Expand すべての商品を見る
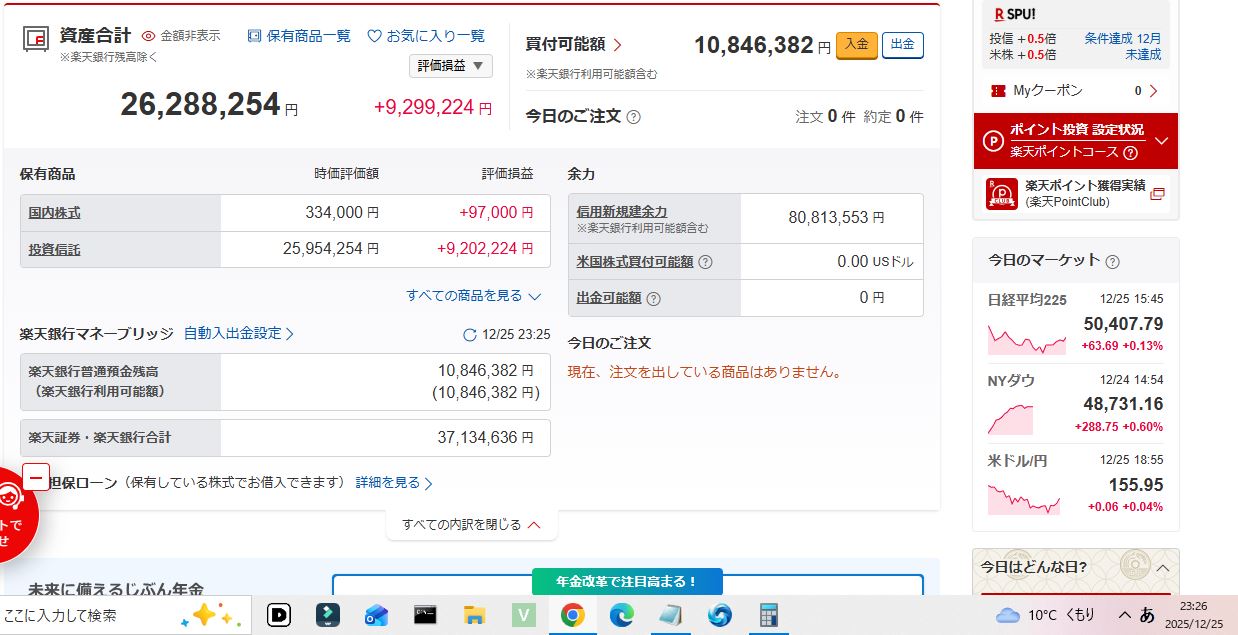The width and height of the screenshot is (1238, 635). pyautogui.click(x=473, y=296)
